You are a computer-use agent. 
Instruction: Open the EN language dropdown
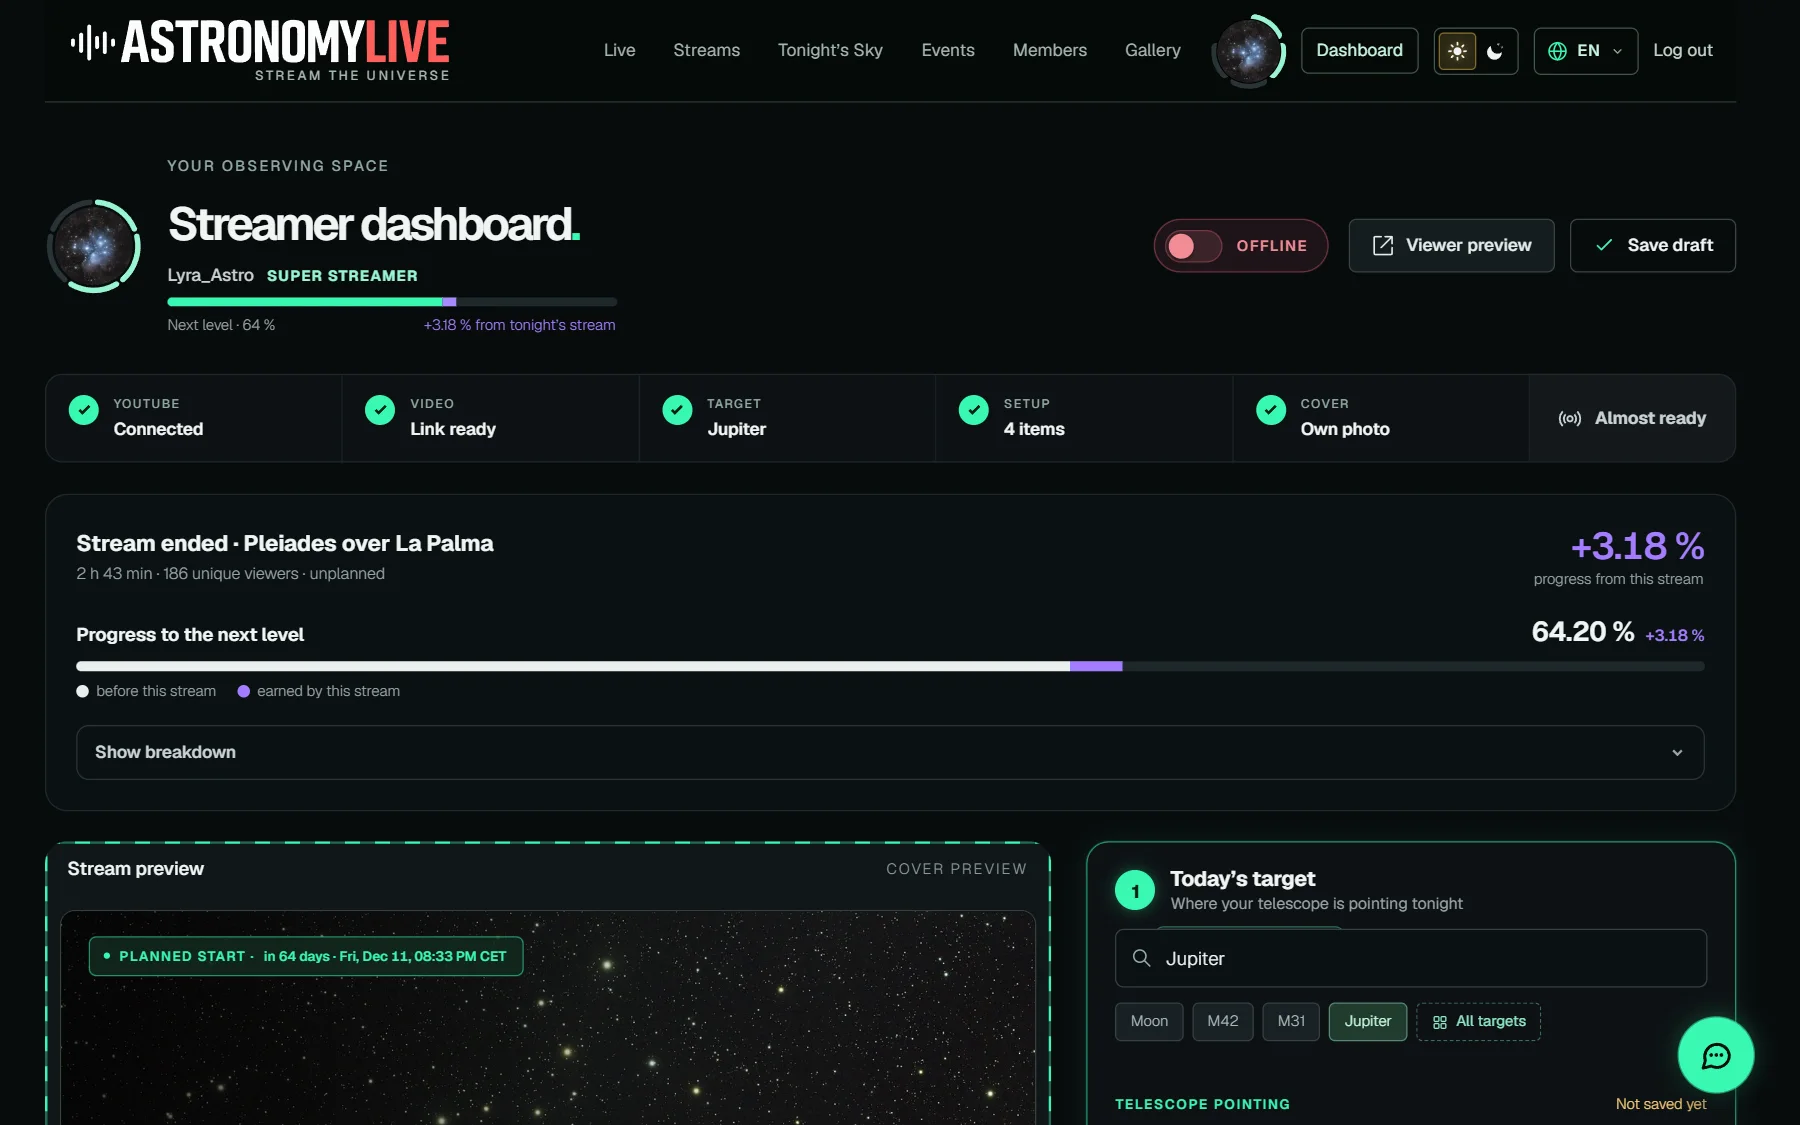(x=1586, y=51)
